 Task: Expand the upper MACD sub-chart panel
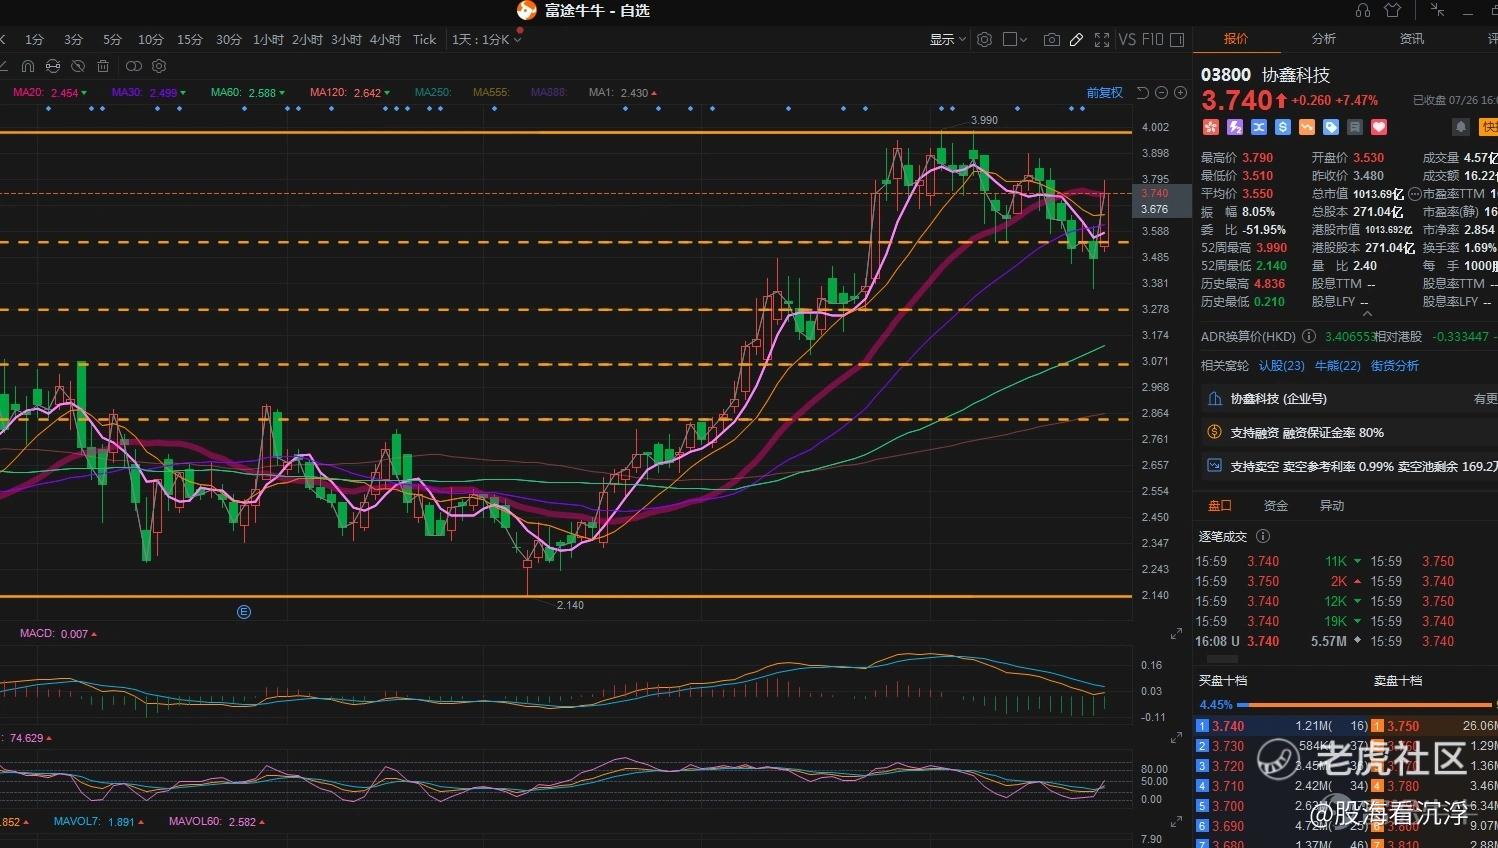tap(1176, 634)
